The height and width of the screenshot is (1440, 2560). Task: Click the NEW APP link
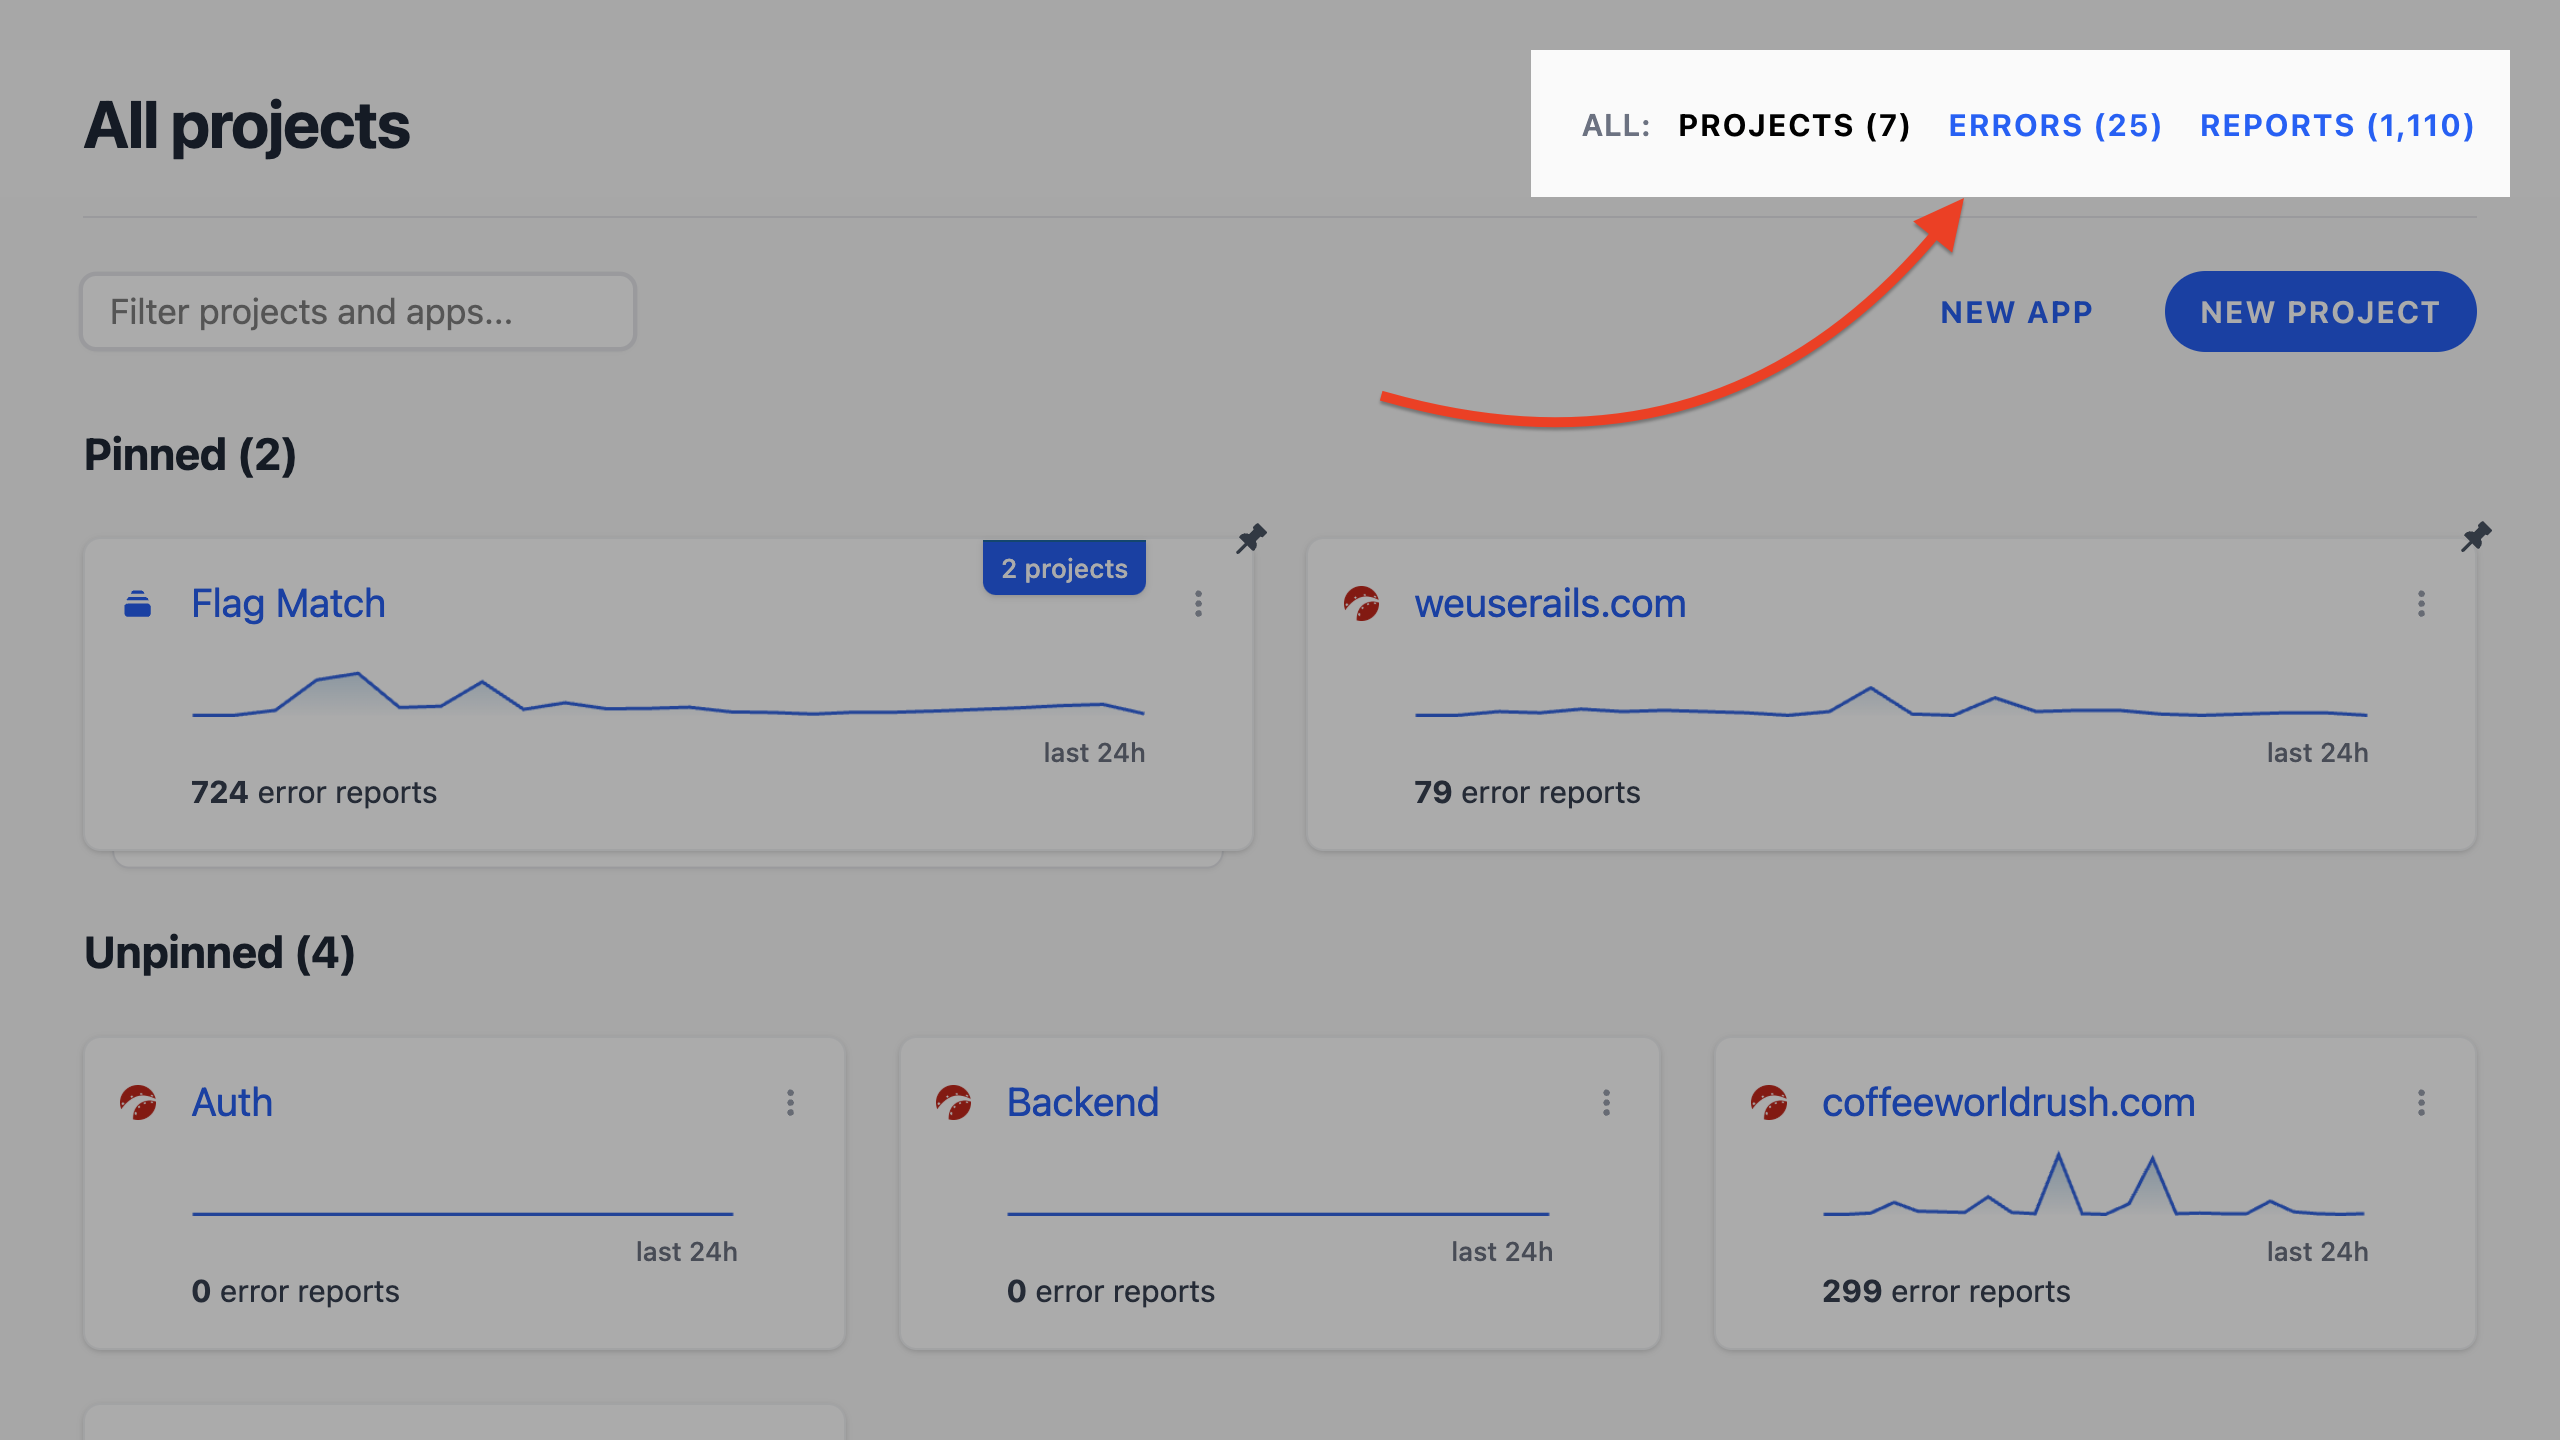2016,312
